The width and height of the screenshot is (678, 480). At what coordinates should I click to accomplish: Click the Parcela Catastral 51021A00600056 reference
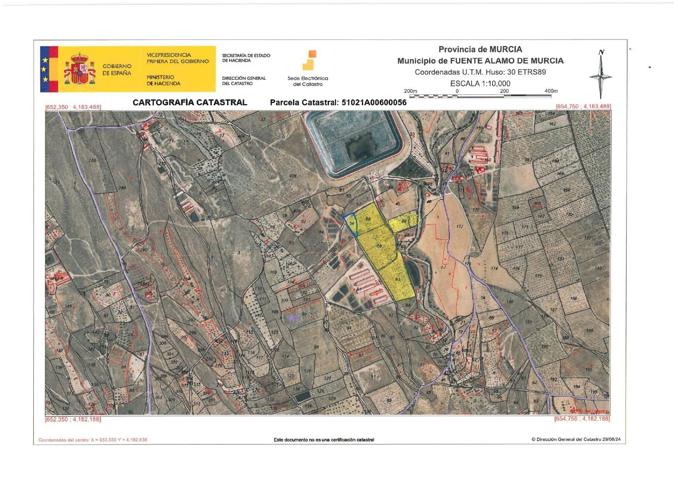click(x=338, y=102)
